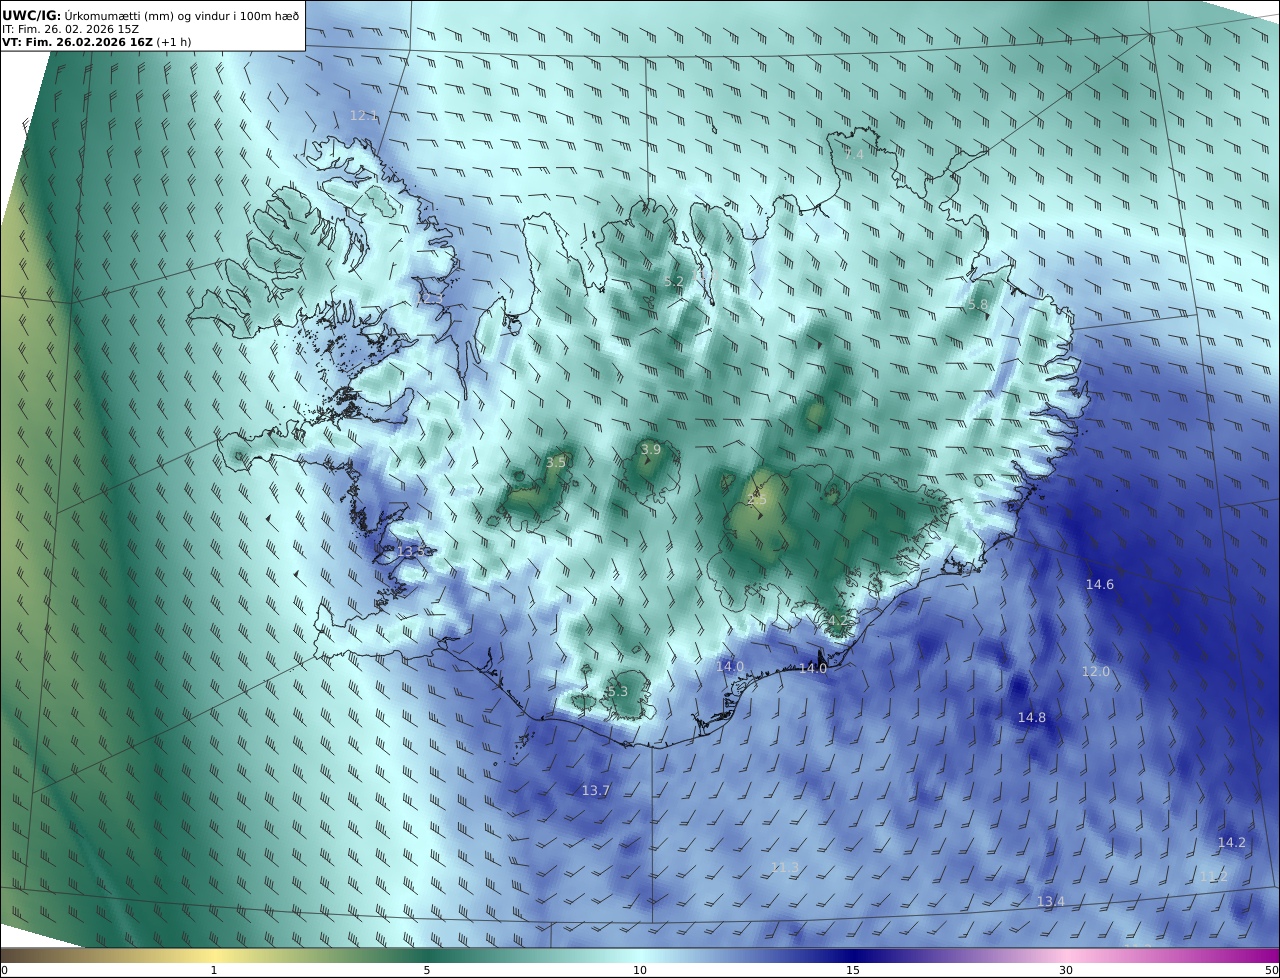Click the 14.6 value over the sea
This screenshot has height=978, width=1280.
(x=1100, y=584)
